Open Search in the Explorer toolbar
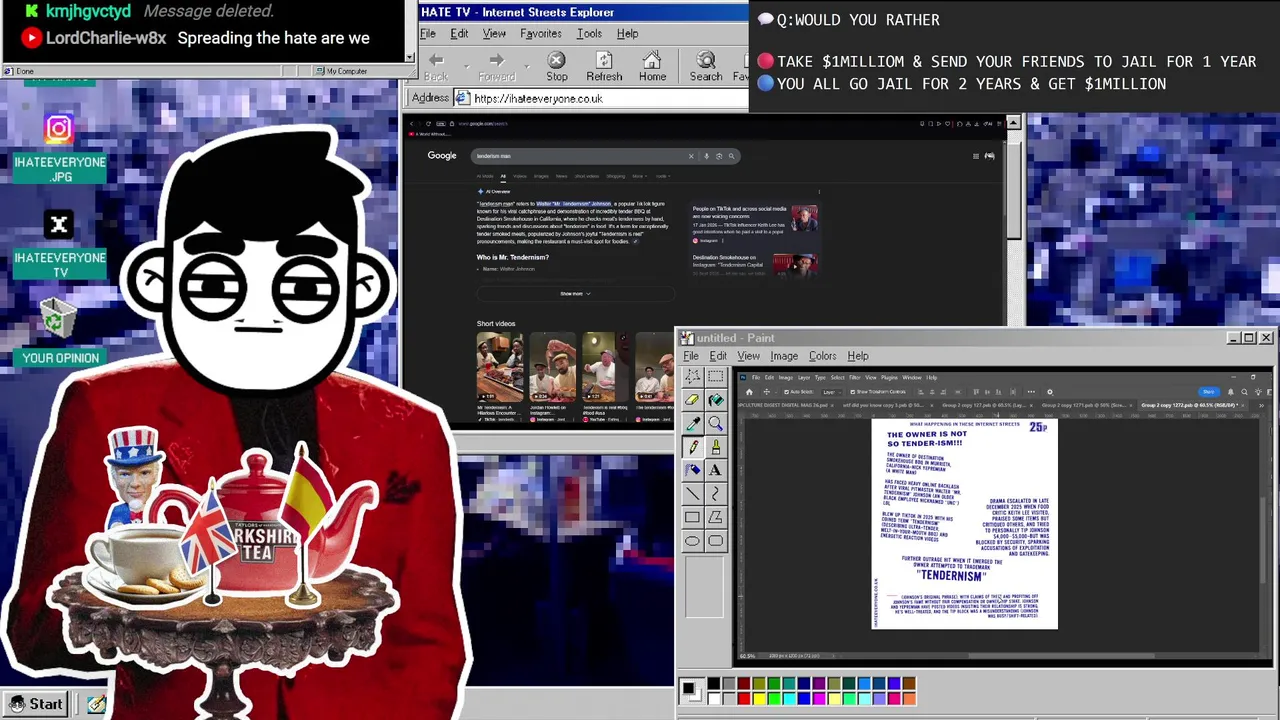 705,61
